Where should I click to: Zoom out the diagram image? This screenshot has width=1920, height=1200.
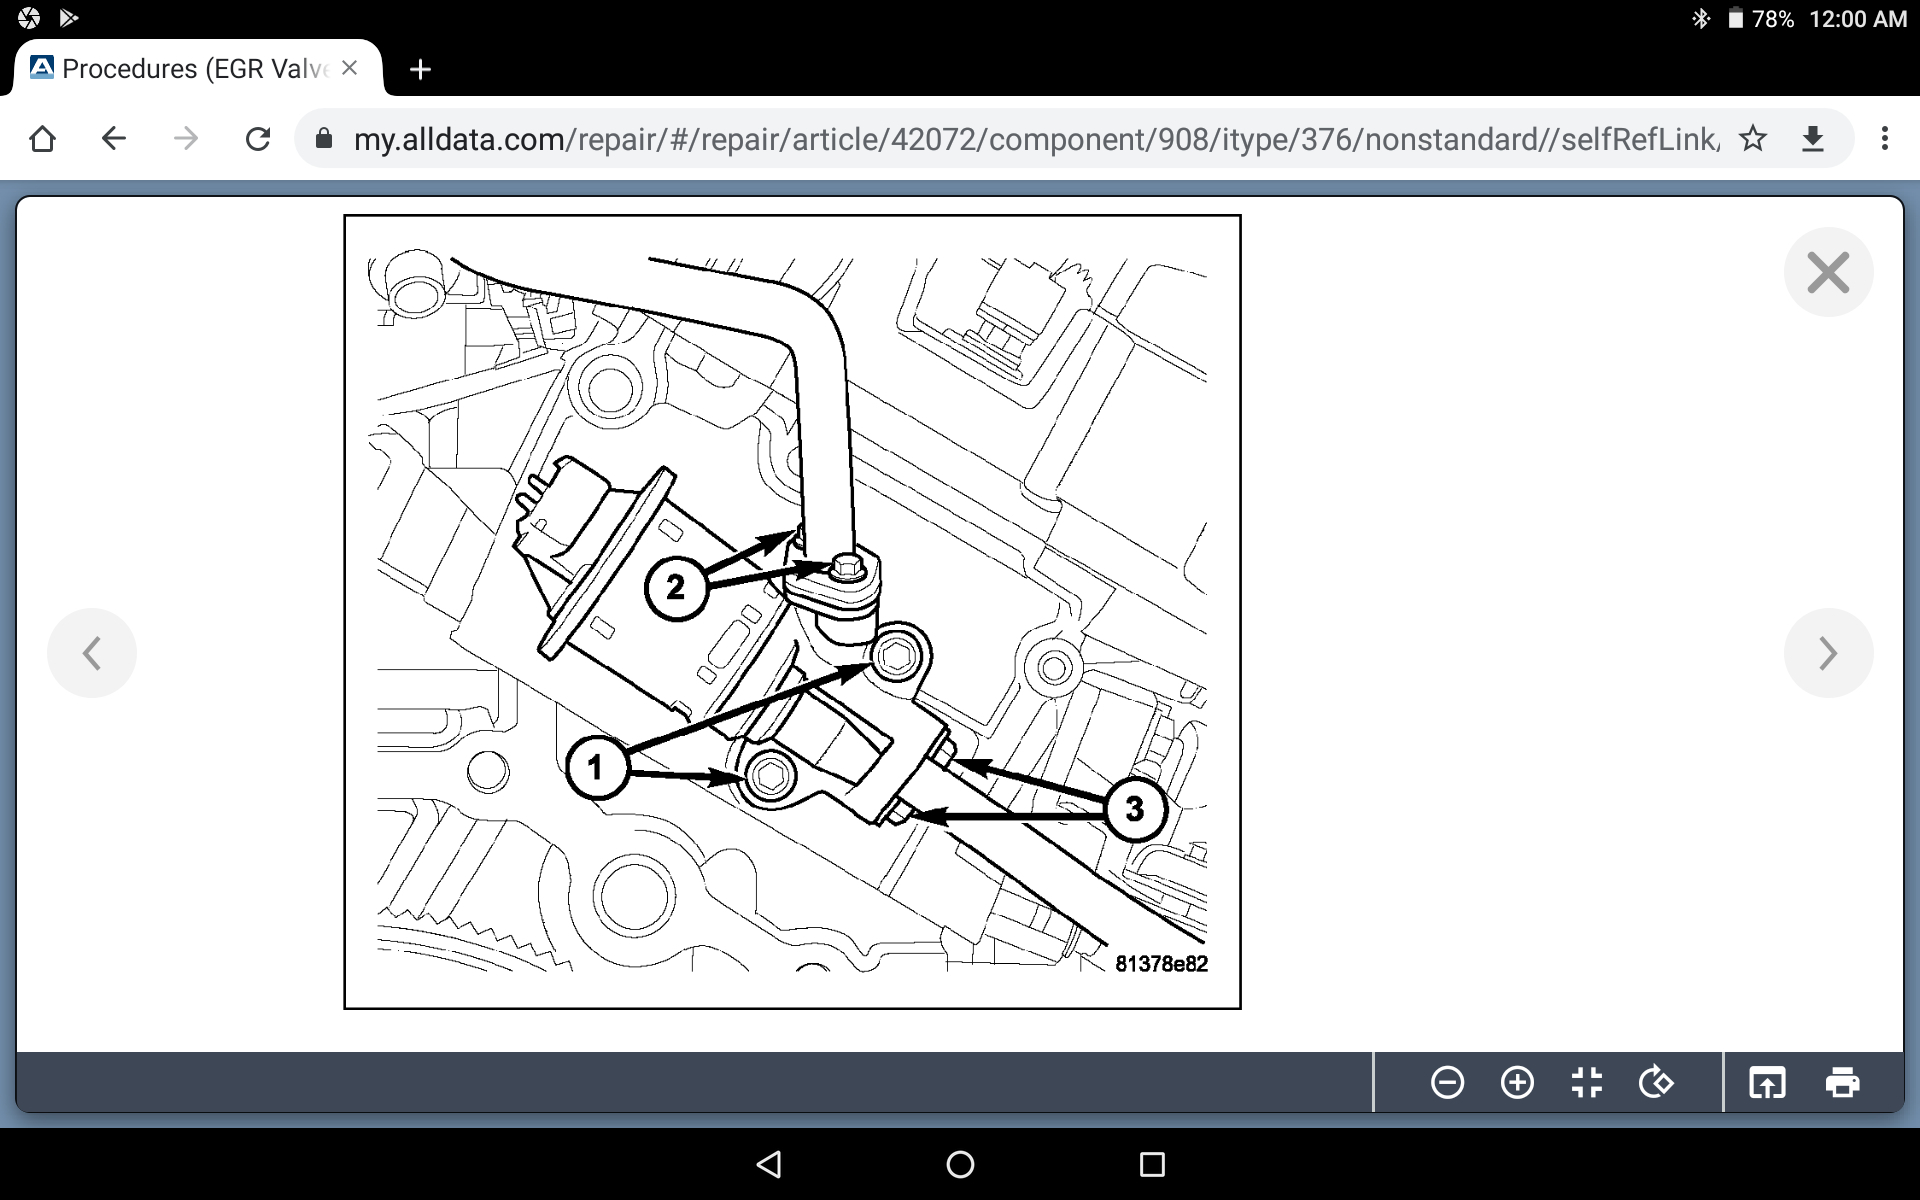pos(1447,1083)
